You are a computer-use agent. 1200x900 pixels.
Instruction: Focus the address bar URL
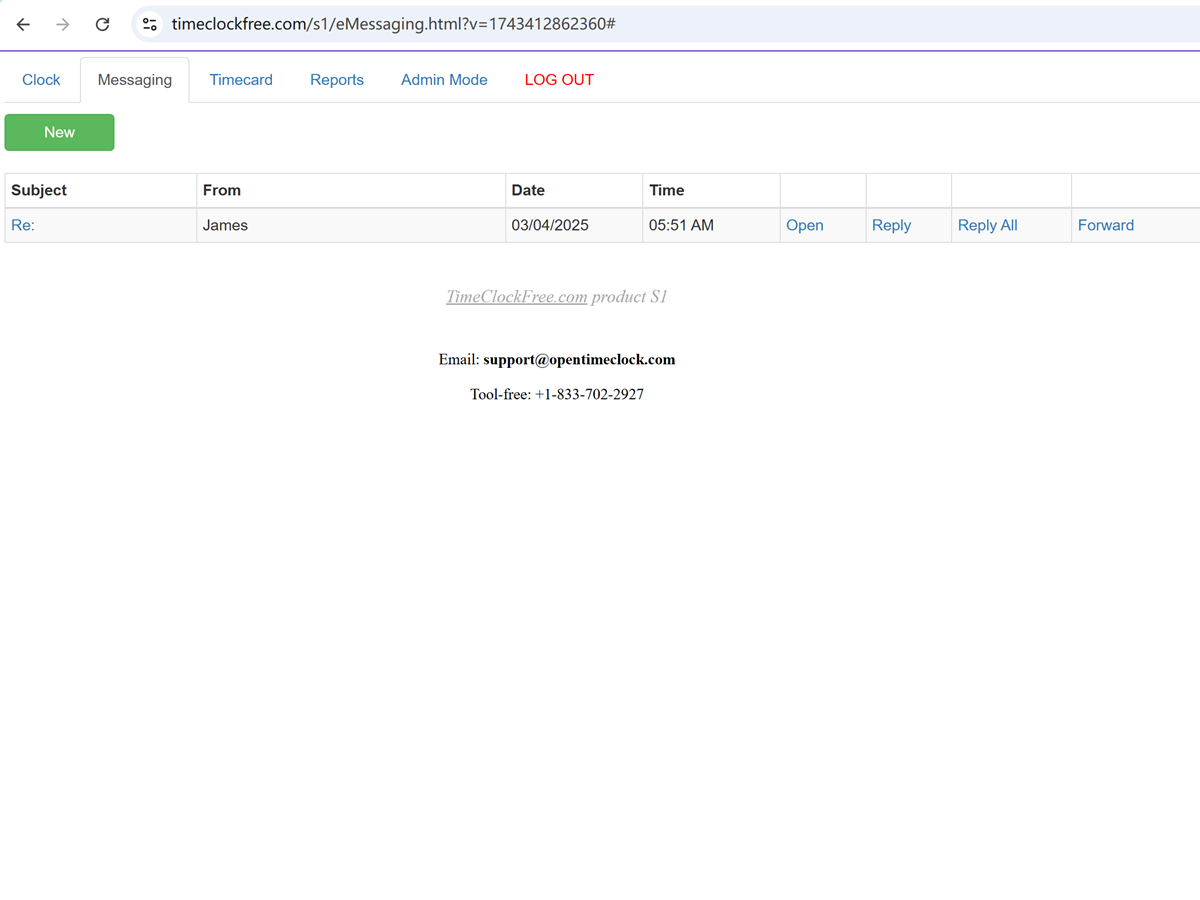(393, 24)
